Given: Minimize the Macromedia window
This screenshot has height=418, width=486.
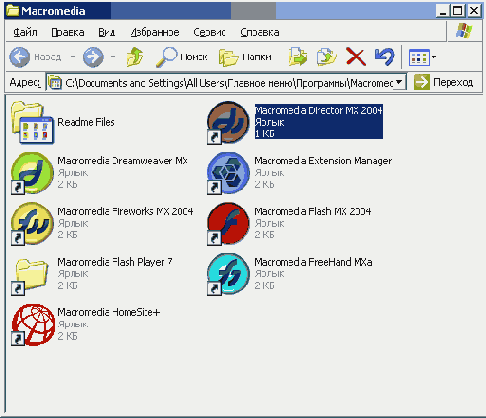Looking at the screenshot, I should [443, 11].
